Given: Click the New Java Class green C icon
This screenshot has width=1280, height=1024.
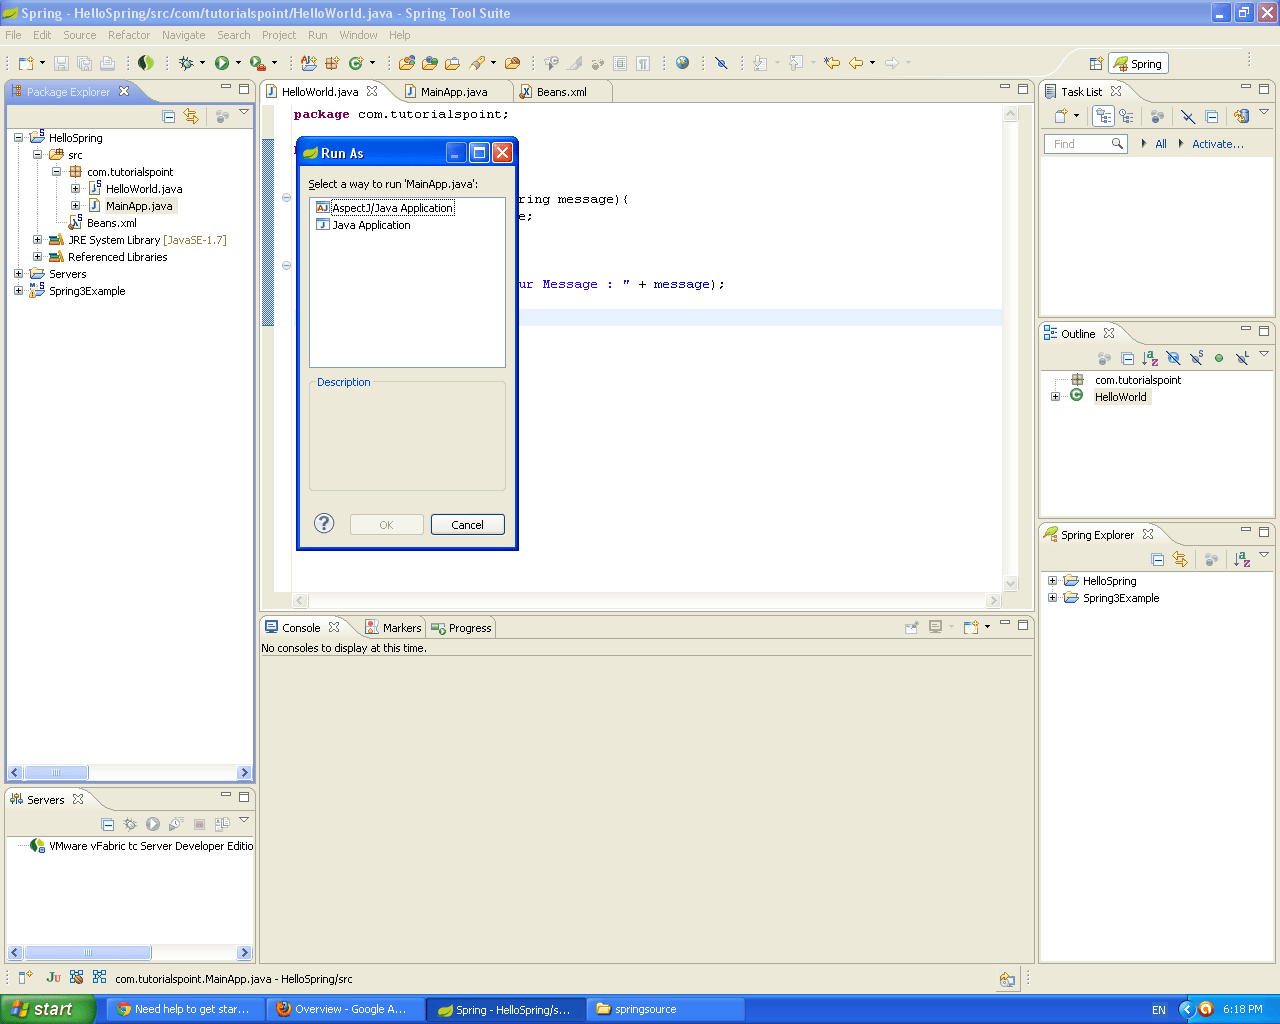Looking at the screenshot, I should coord(356,63).
